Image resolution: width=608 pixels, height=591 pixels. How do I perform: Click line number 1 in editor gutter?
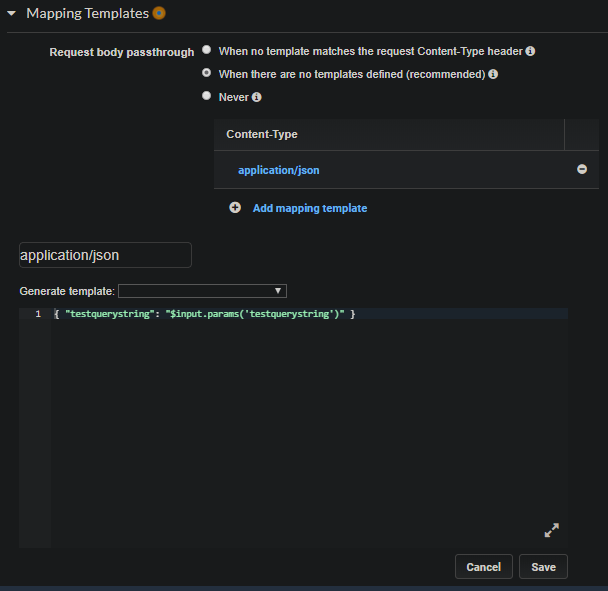tap(38, 314)
